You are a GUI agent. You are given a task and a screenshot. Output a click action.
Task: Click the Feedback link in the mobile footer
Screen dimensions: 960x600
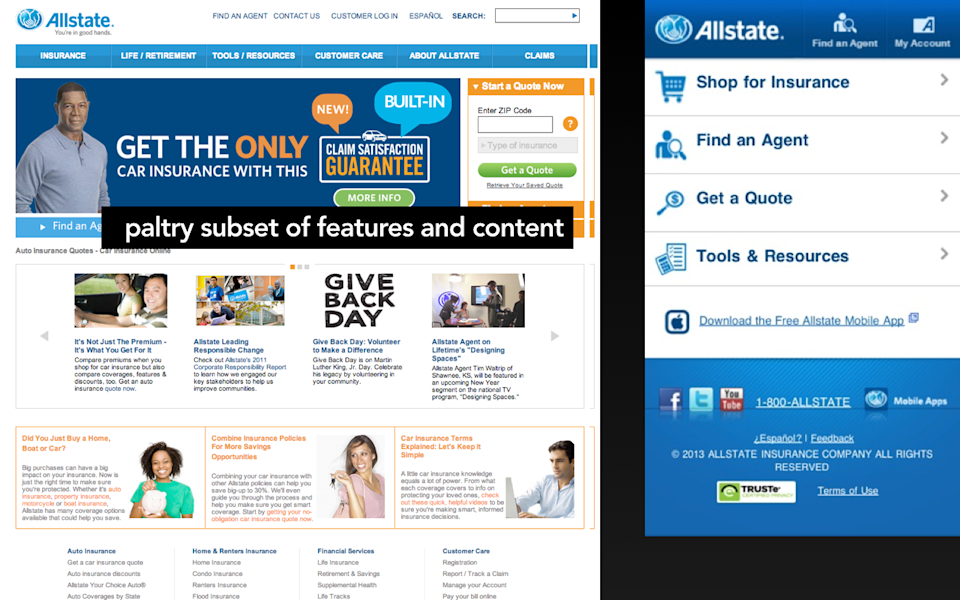point(832,438)
